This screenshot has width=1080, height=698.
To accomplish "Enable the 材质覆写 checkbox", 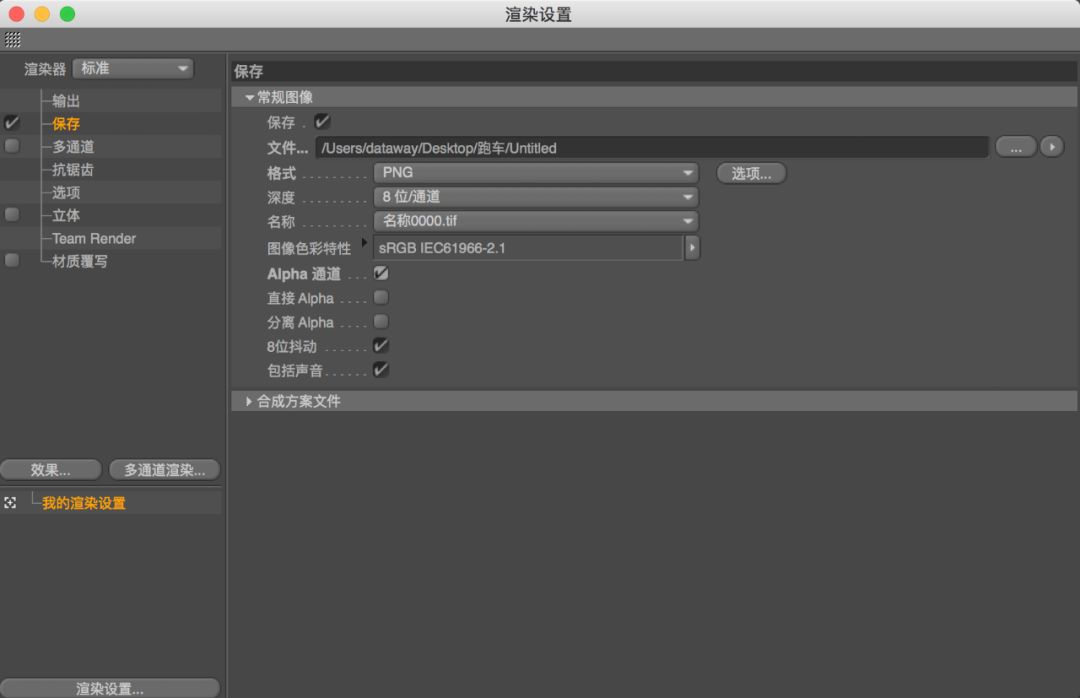I will [12, 260].
